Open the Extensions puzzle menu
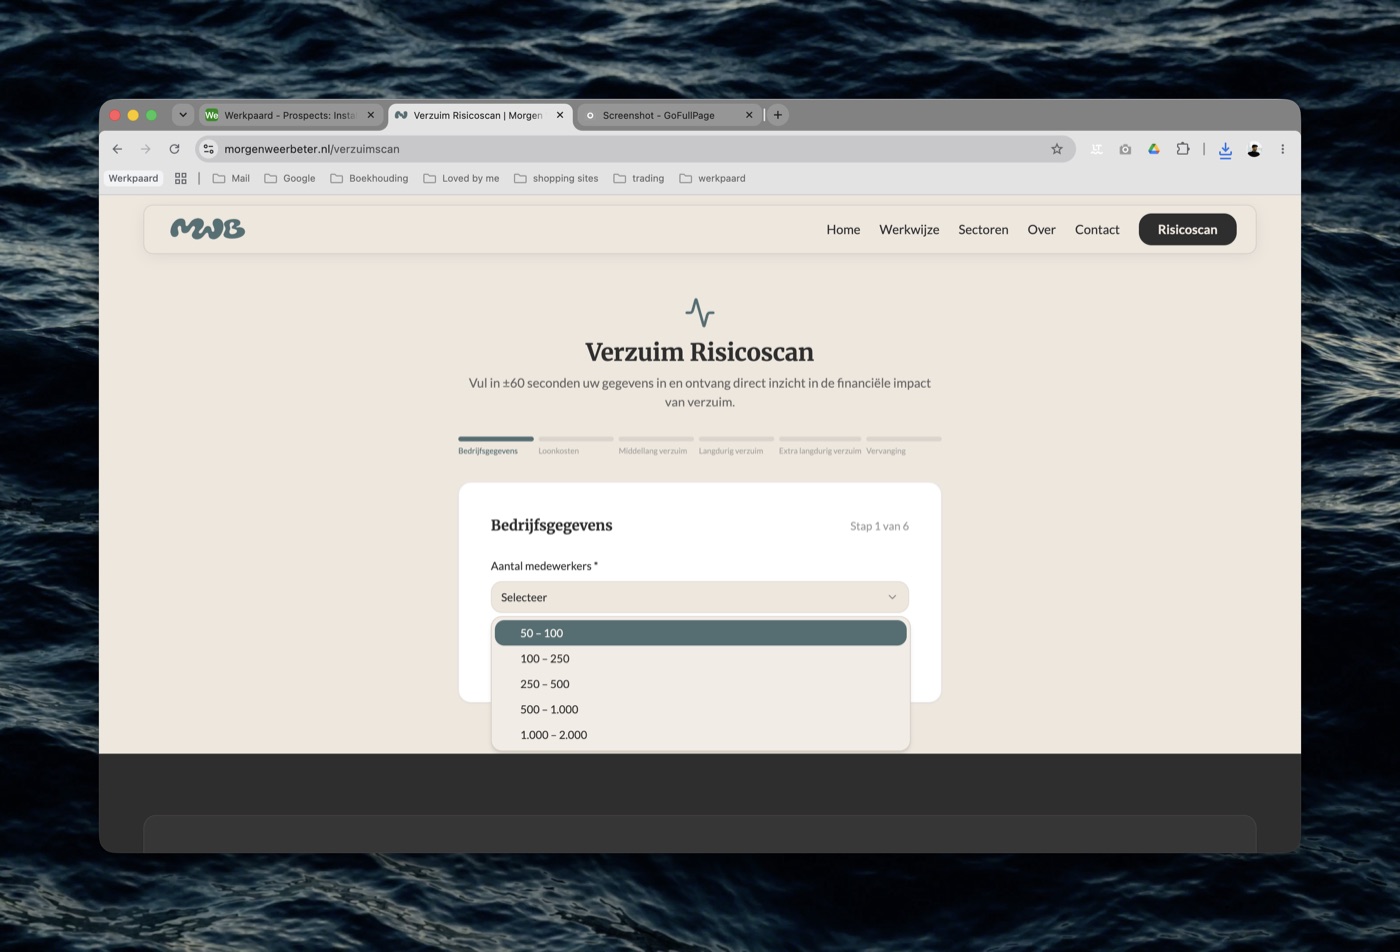This screenshot has height=952, width=1400. pos(1183,149)
